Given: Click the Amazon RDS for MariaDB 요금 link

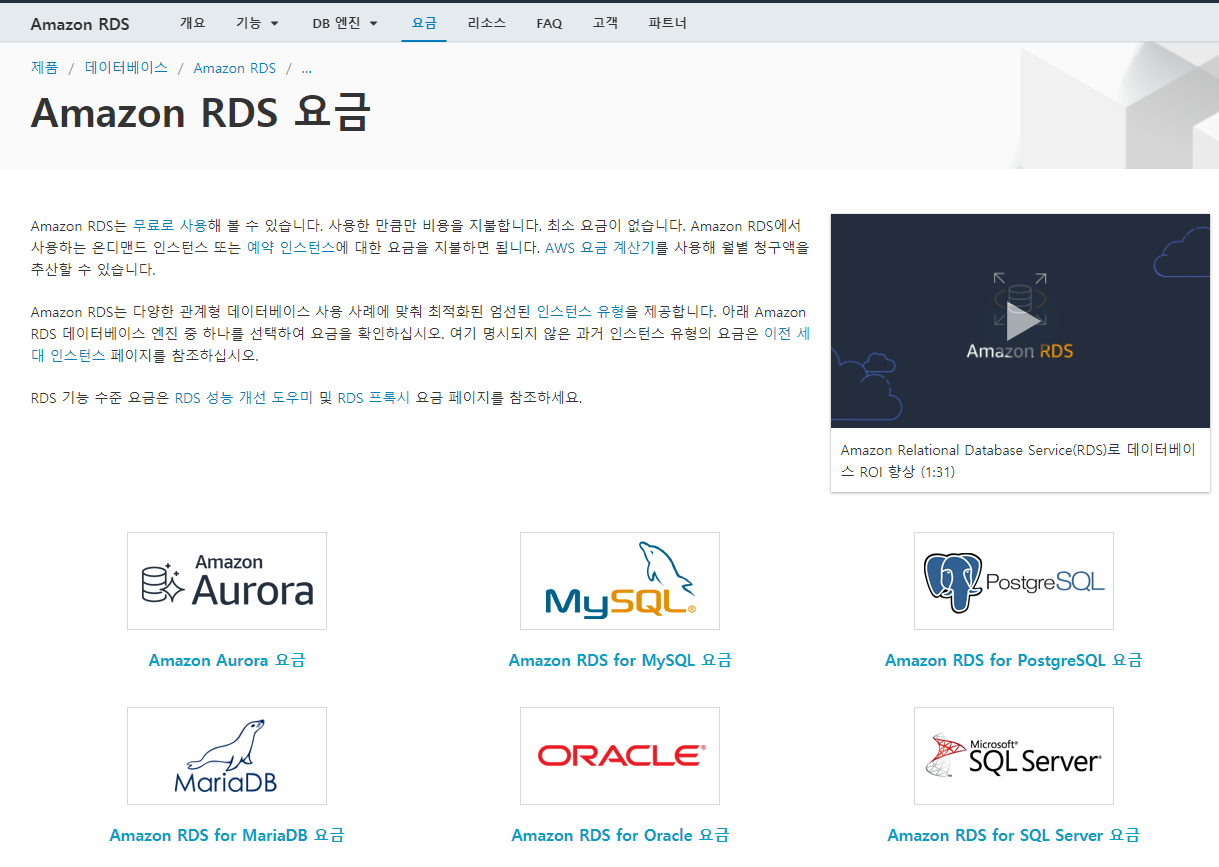Looking at the screenshot, I should click(x=227, y=835).
